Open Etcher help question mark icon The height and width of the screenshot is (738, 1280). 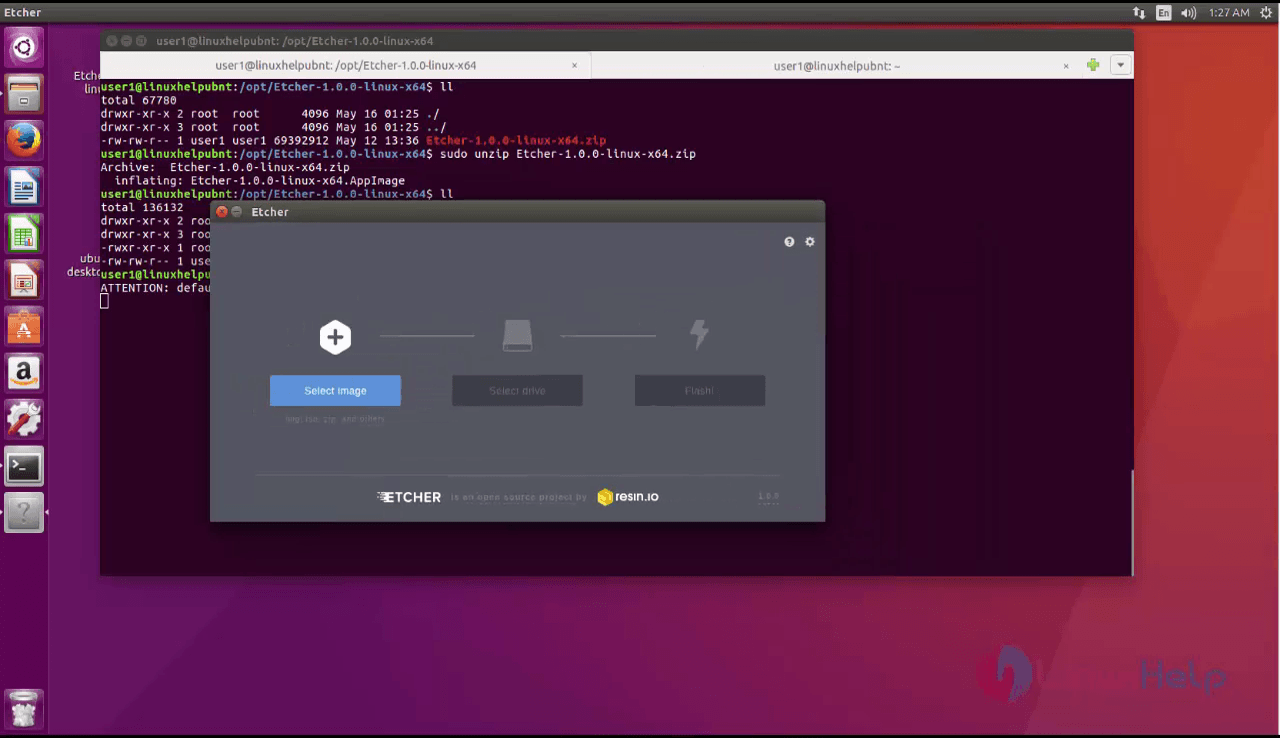click(x=789, y=242)
